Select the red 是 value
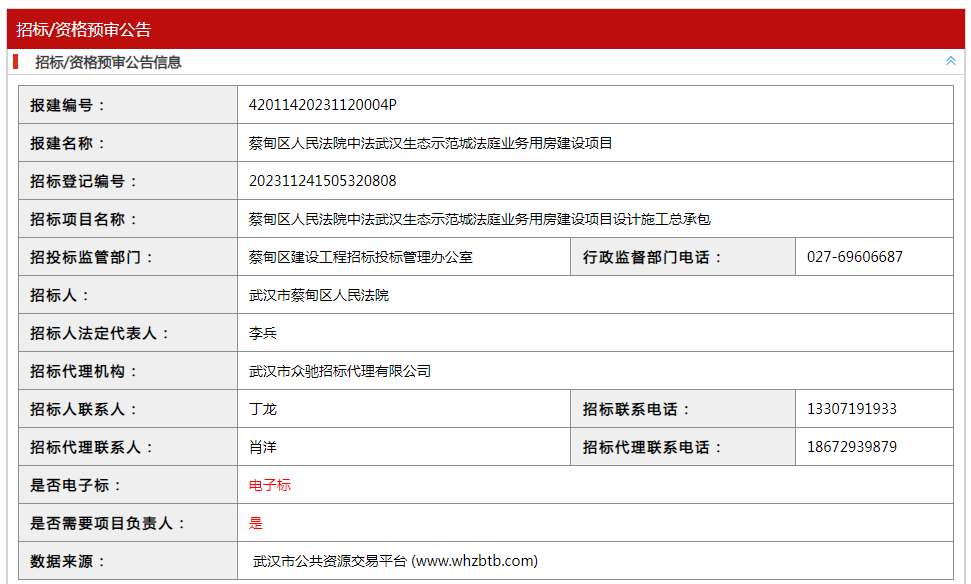This screenshot has height=584, width=971. click(x=256, y=523)
